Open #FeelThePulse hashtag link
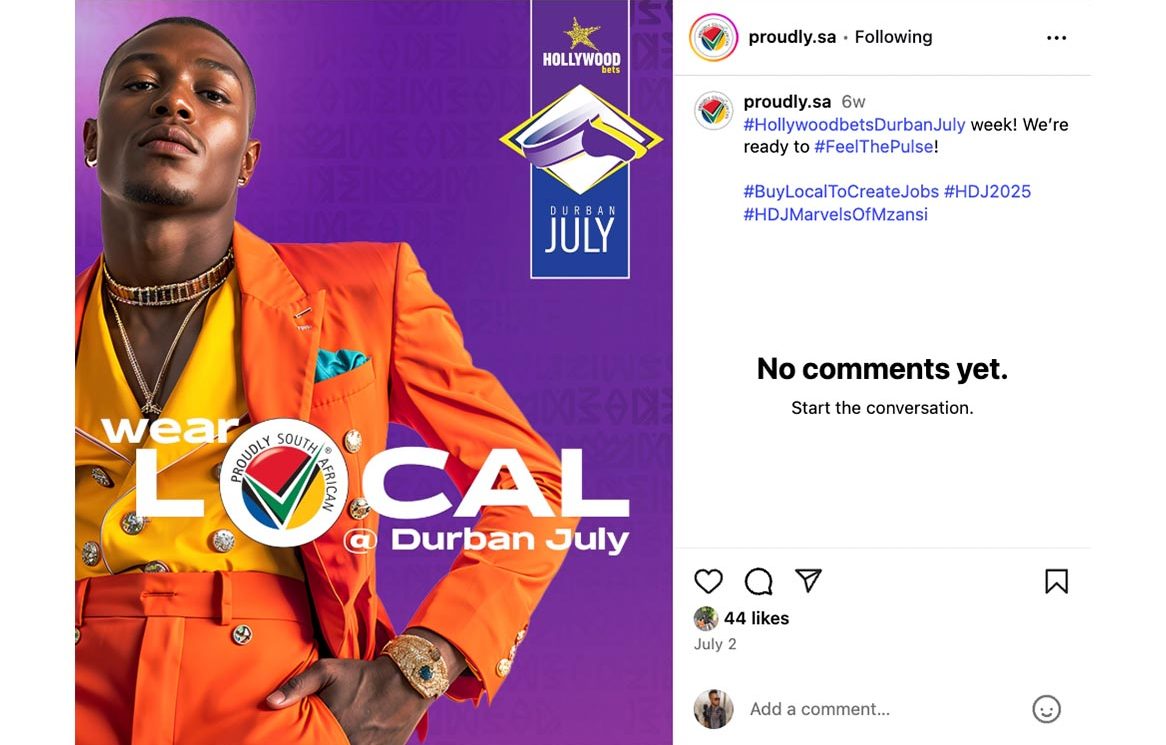The width and height of the screenshot is (1166, 745). (874, 146)
